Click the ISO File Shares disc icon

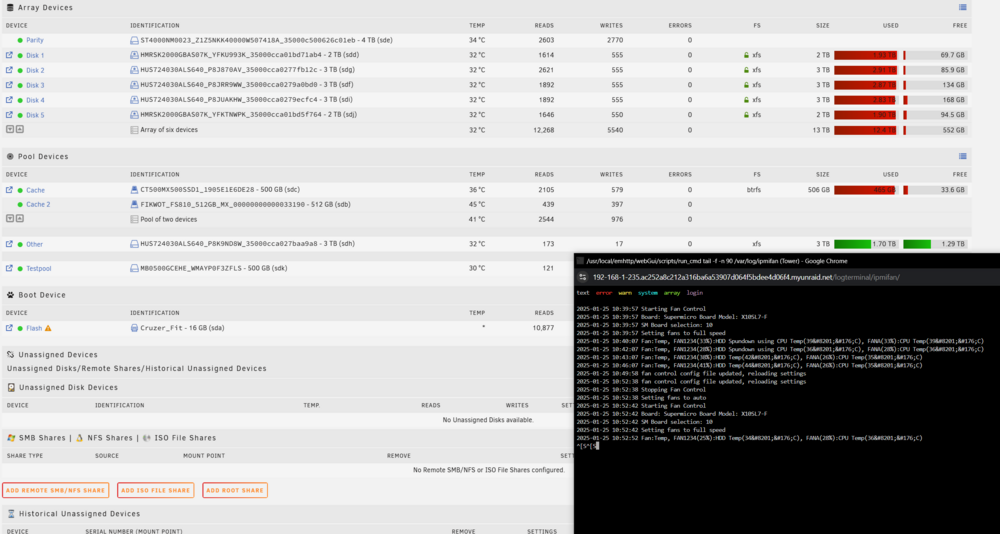(147, 438)
